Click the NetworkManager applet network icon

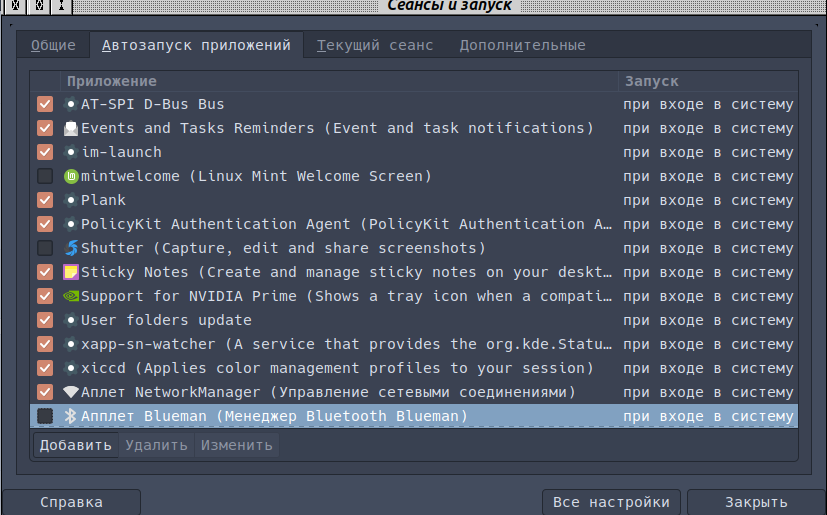coord(71,392)
